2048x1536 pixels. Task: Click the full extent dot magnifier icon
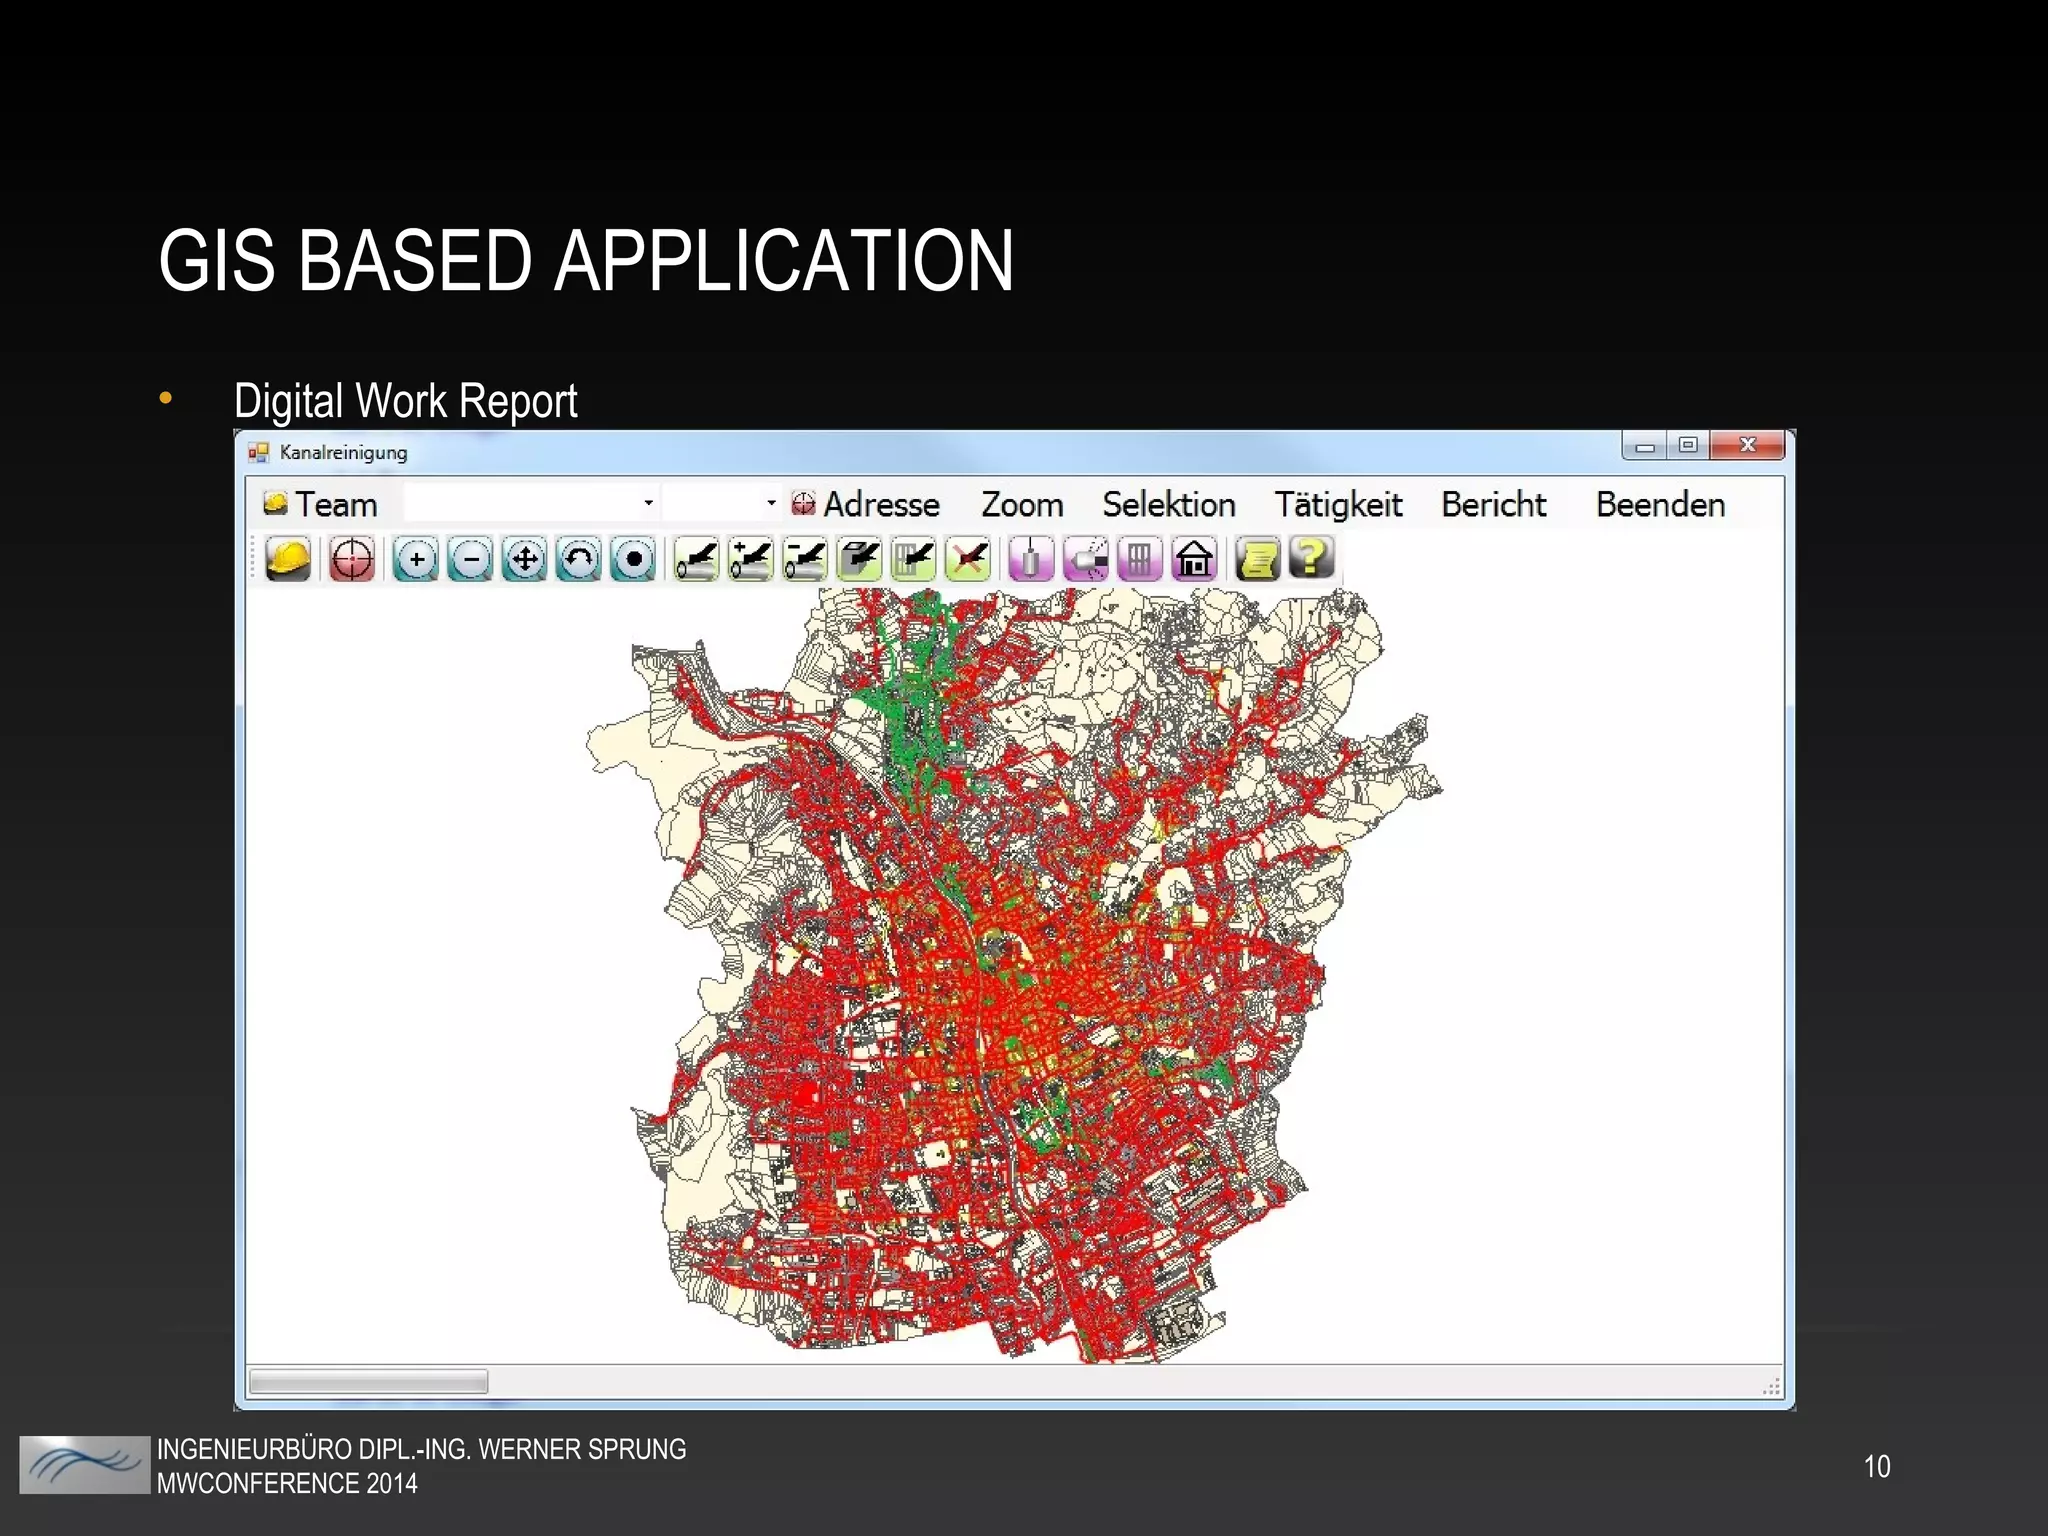point(633,559)
